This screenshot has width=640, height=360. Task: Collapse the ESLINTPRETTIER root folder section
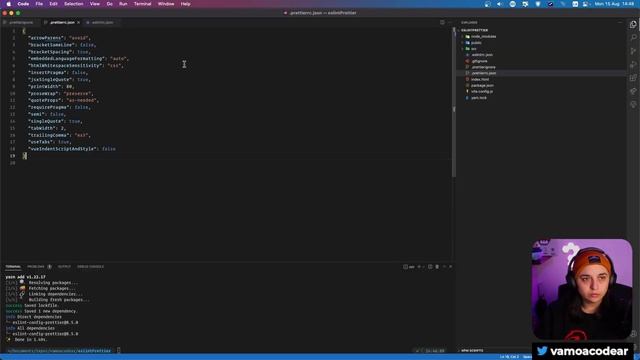(x=474, y=30)
